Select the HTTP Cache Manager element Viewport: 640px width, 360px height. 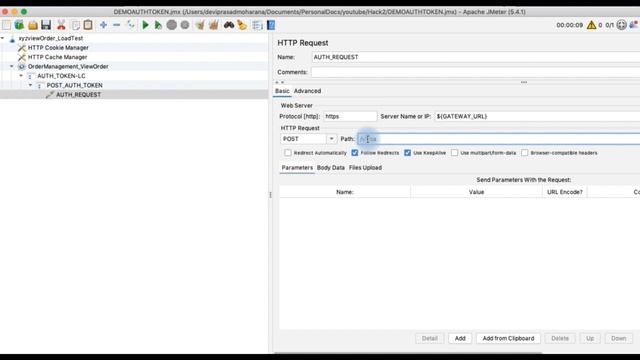click(58, 57)
